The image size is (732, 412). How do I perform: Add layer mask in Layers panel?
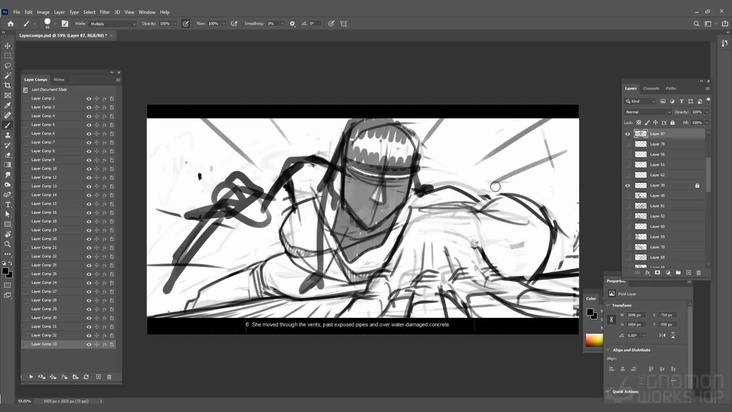click(x=657, y=272)
